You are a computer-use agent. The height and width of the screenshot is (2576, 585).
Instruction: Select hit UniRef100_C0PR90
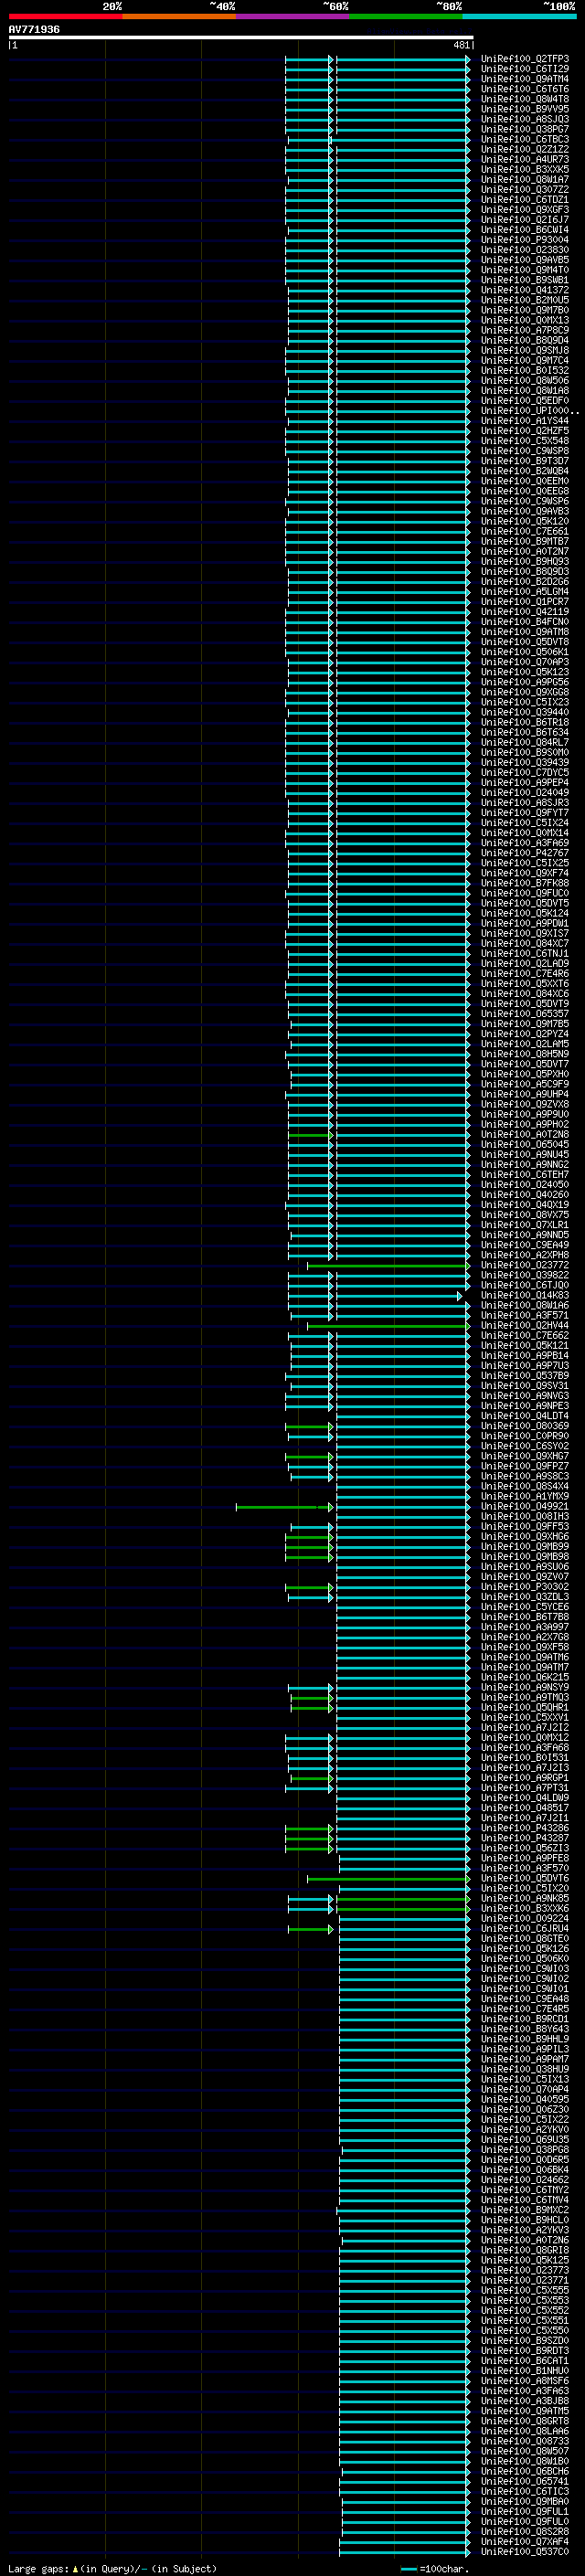coord(524,1436)
